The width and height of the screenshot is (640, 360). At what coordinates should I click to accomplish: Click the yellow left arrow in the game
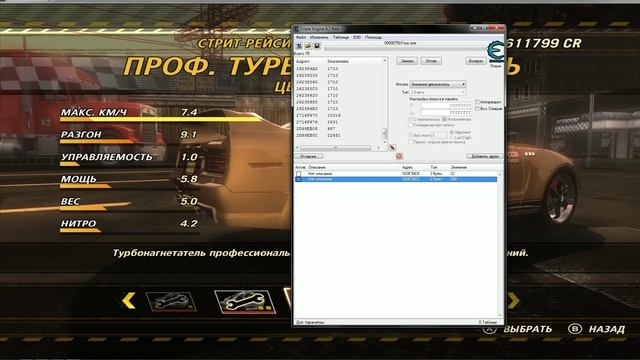click(129, 301)
